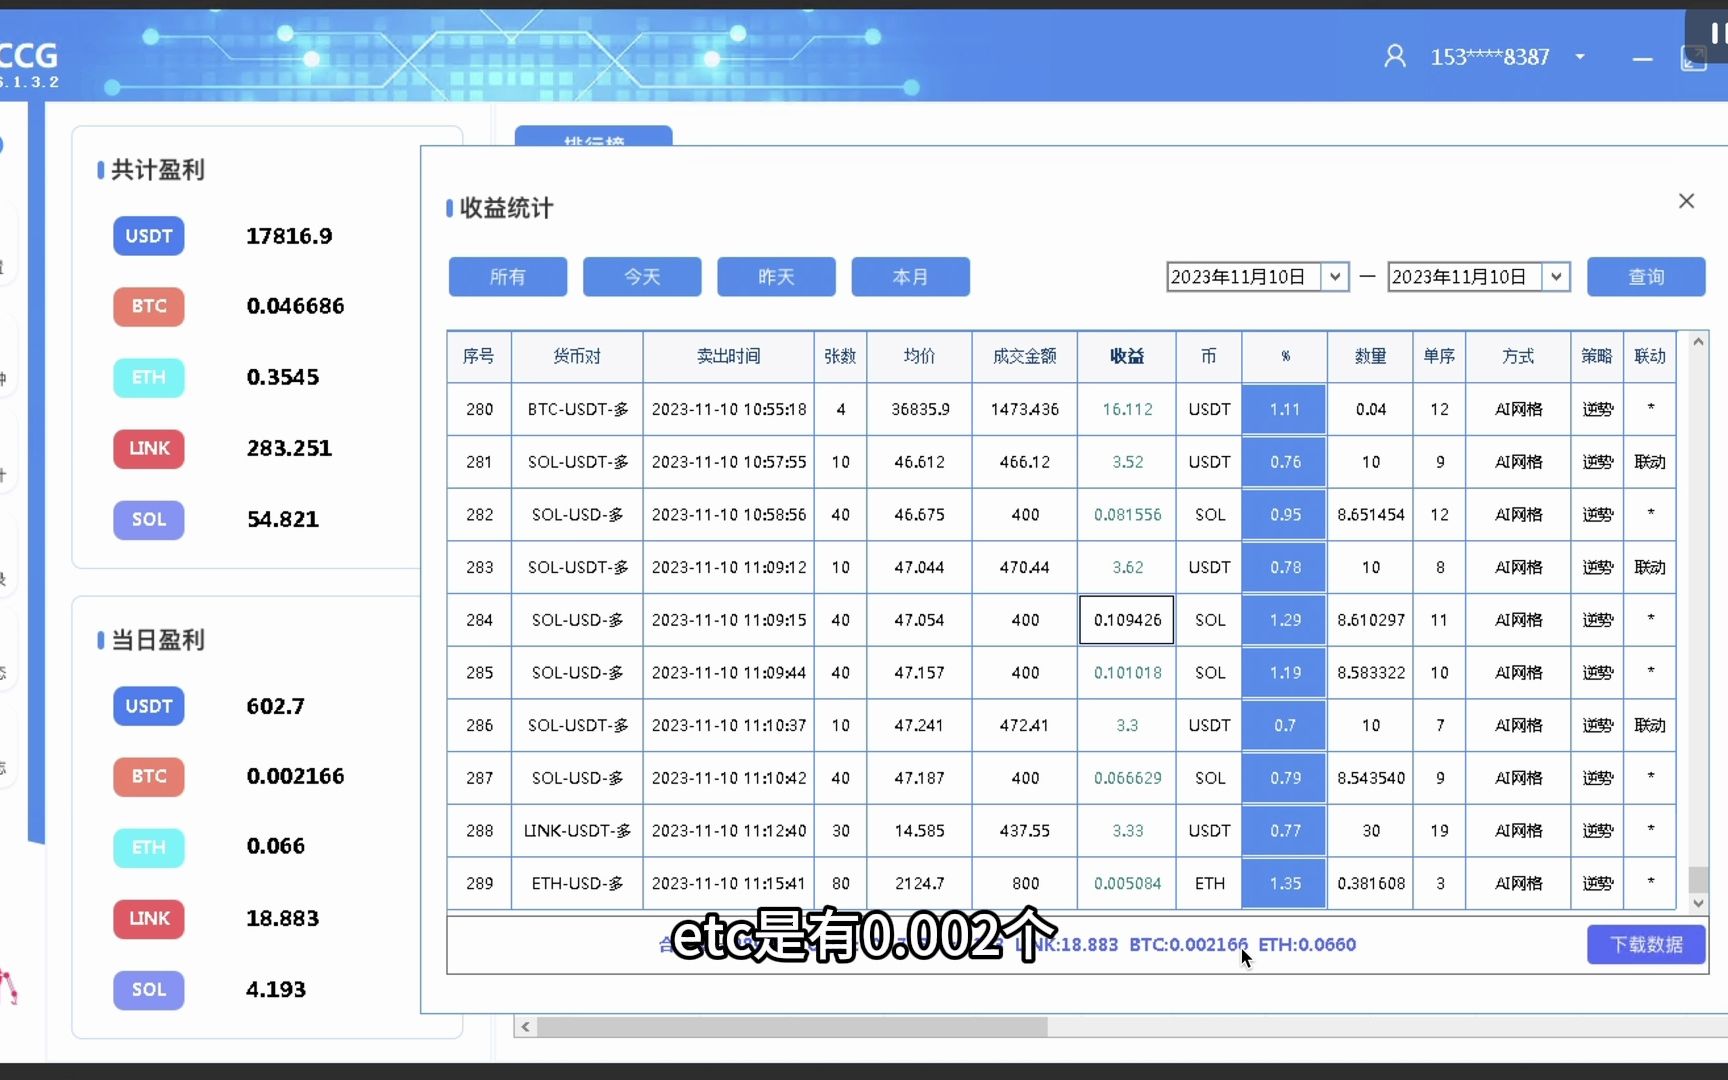
Task: Click the CCG logo in the header
Action: coord(30,55)
